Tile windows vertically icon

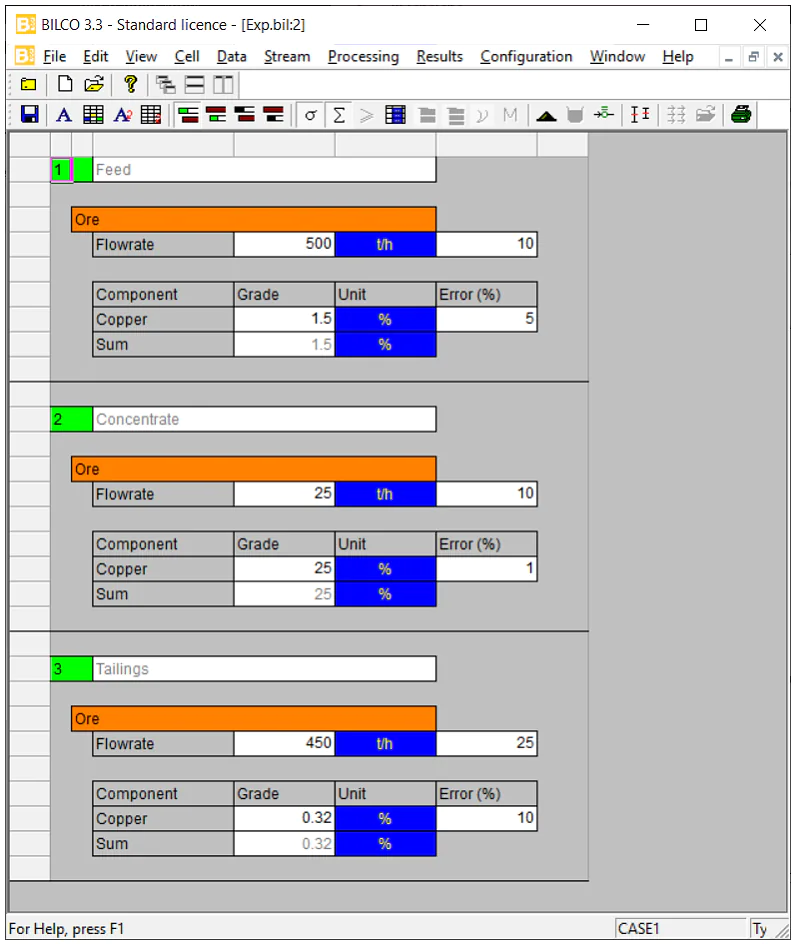point(223,85)
